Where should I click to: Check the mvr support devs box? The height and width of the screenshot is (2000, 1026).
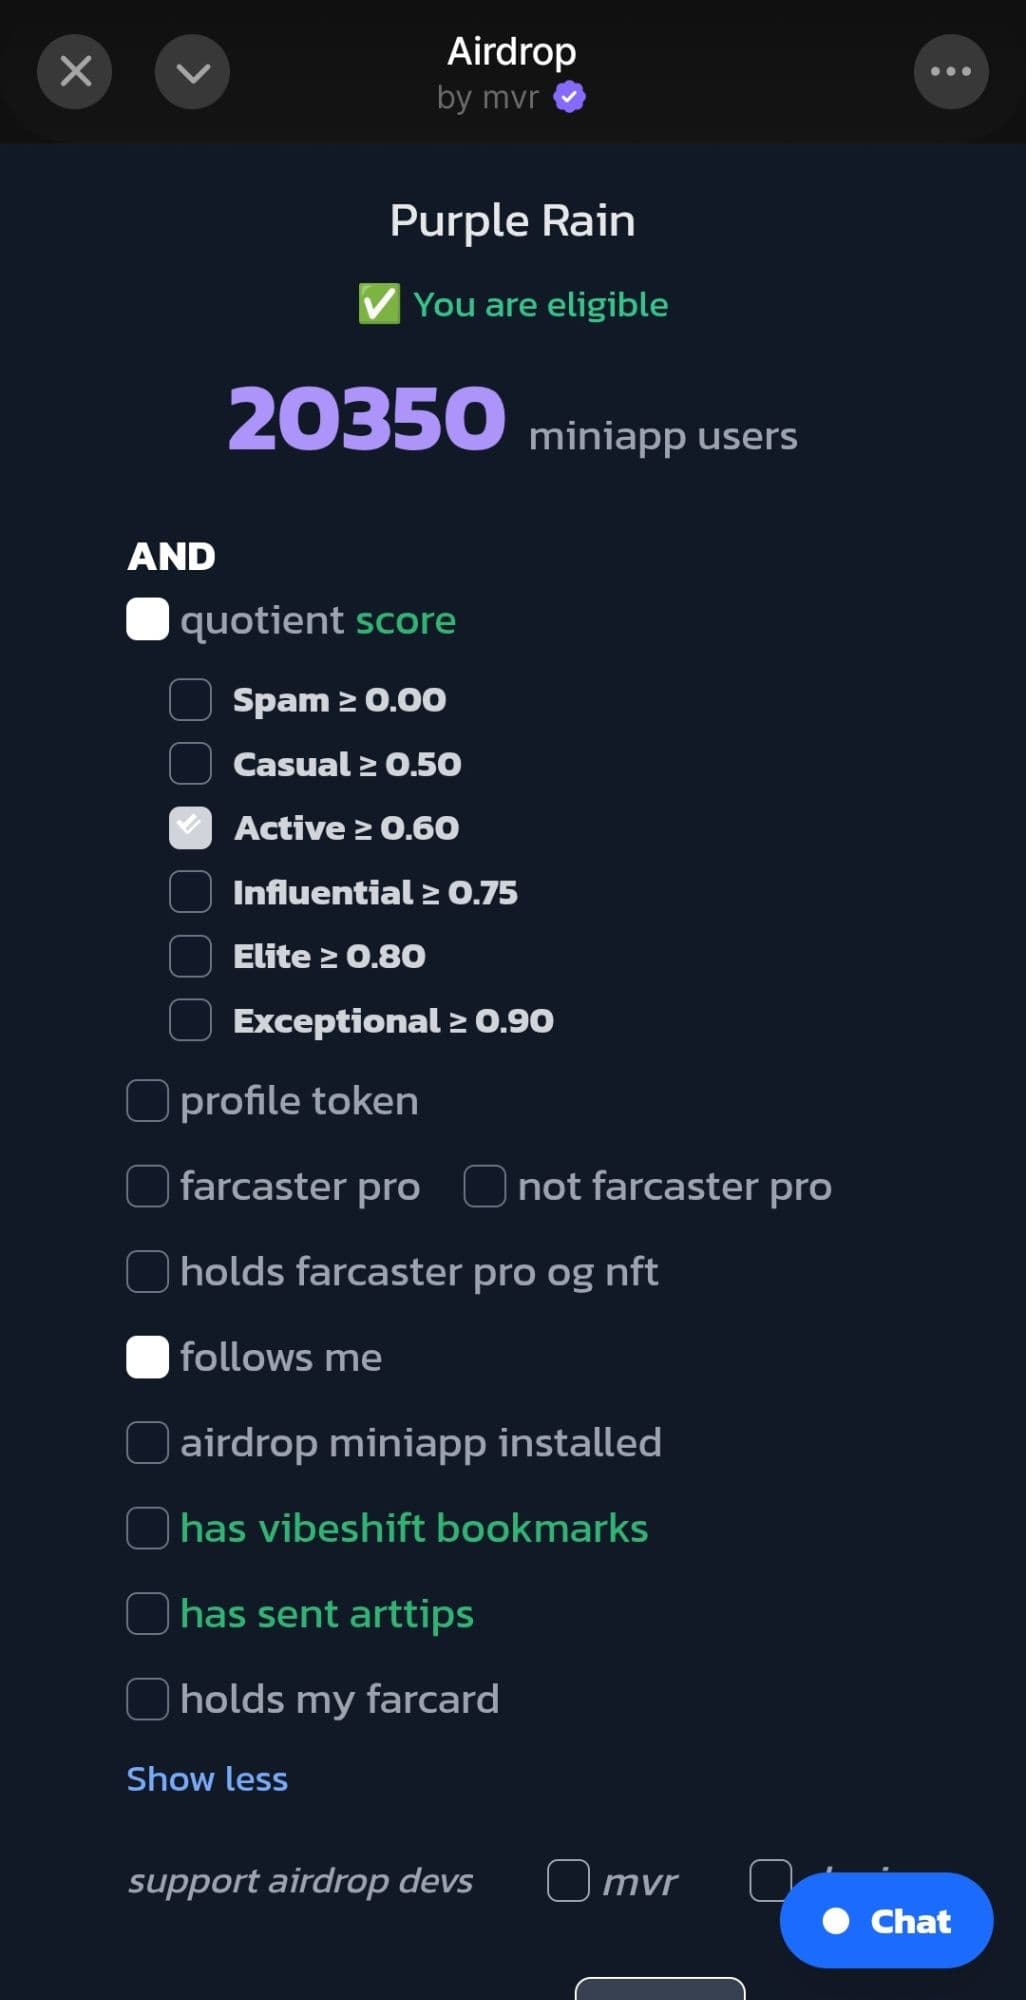pyautogui.click(x=568, y=1880)
